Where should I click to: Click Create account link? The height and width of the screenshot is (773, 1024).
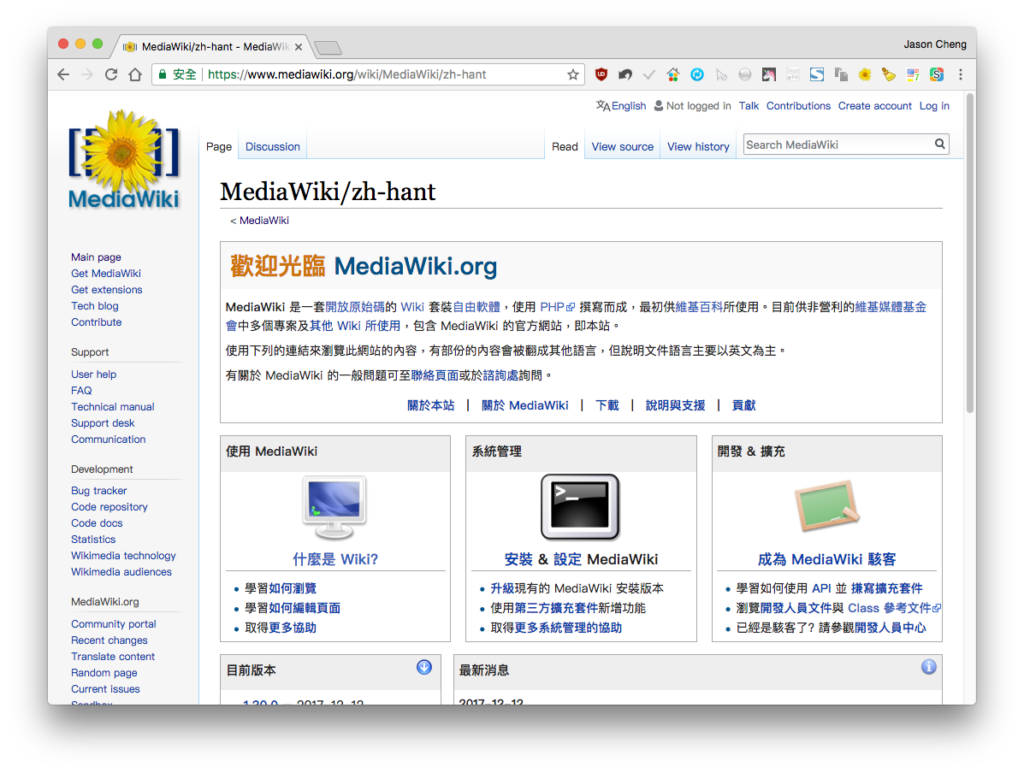point(874,106)
